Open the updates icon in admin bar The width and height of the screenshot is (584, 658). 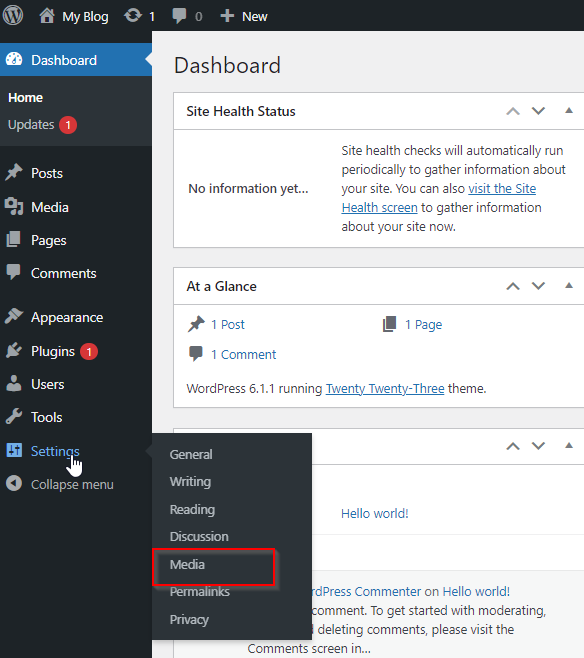tap(133, 16)
